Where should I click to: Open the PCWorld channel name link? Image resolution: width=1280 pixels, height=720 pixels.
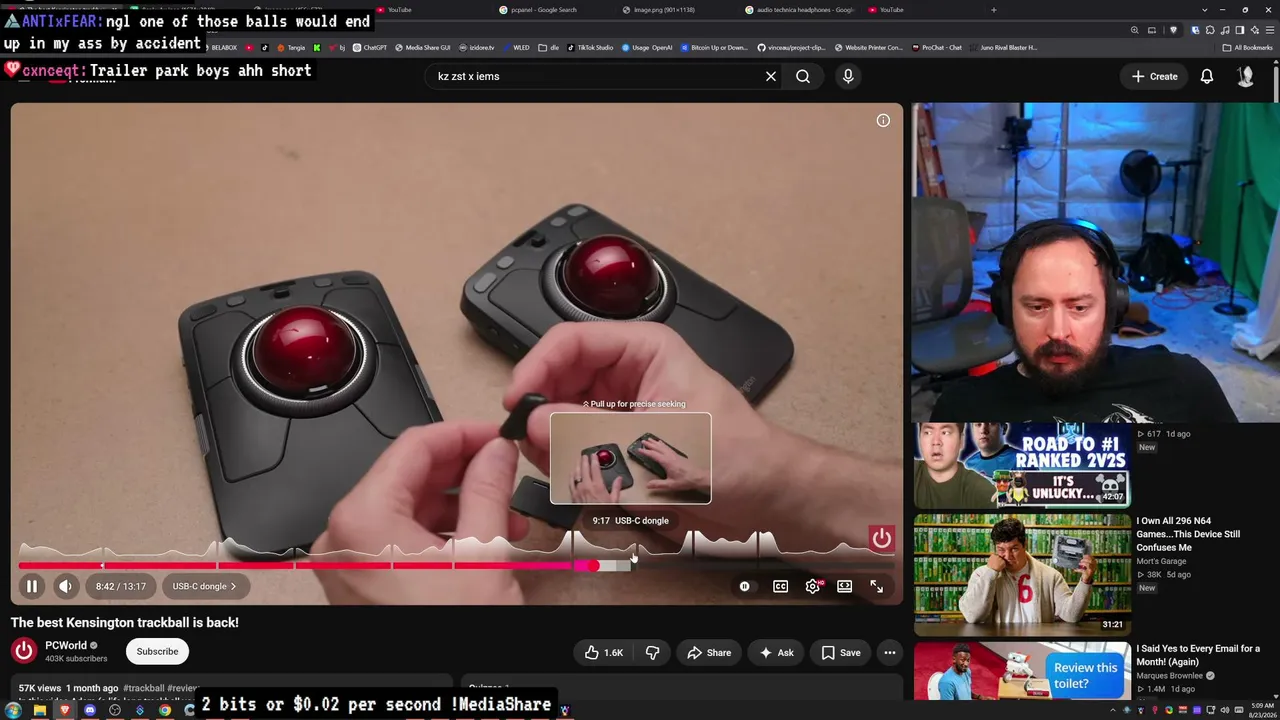point(66,646)
